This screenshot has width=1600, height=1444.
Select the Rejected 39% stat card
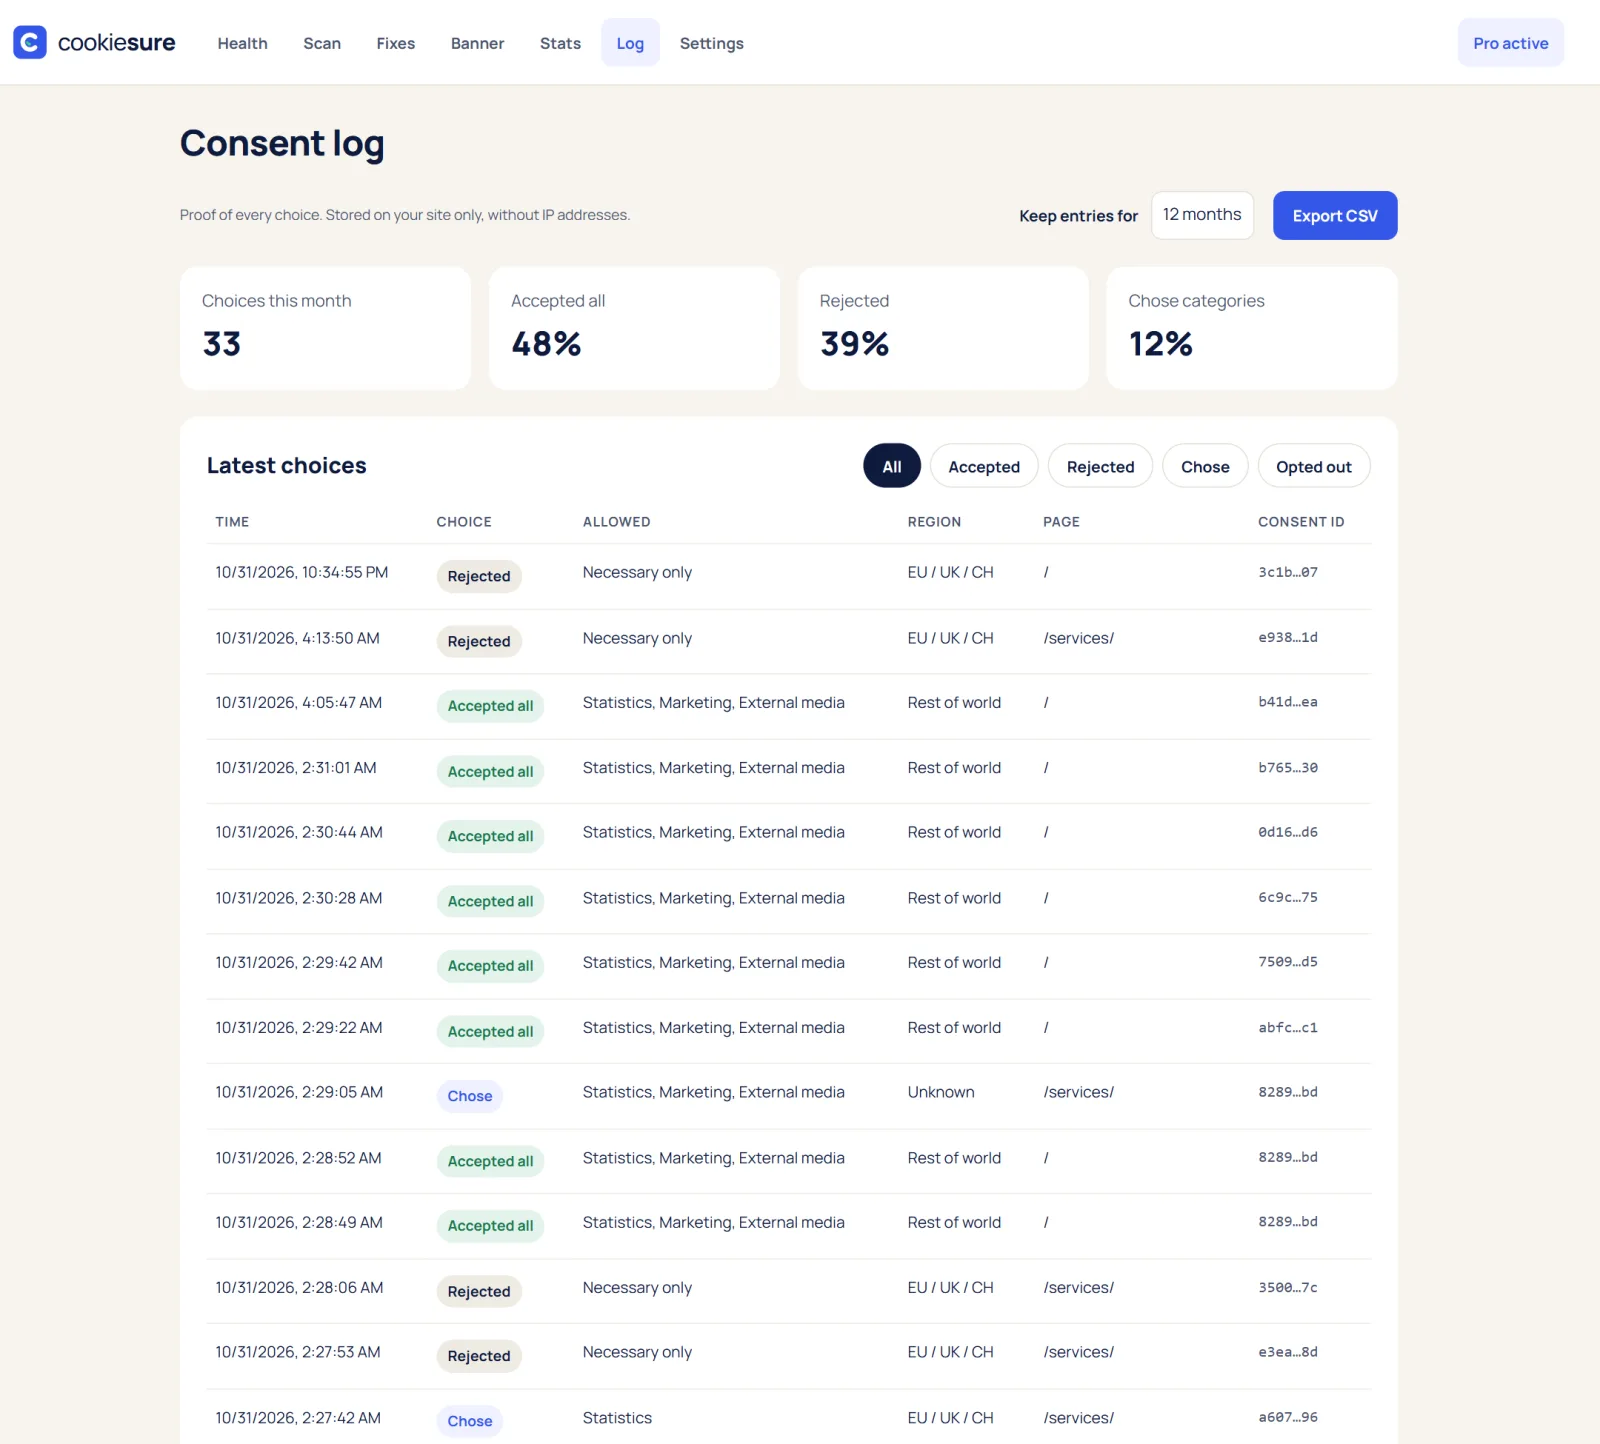click(943, 328)
